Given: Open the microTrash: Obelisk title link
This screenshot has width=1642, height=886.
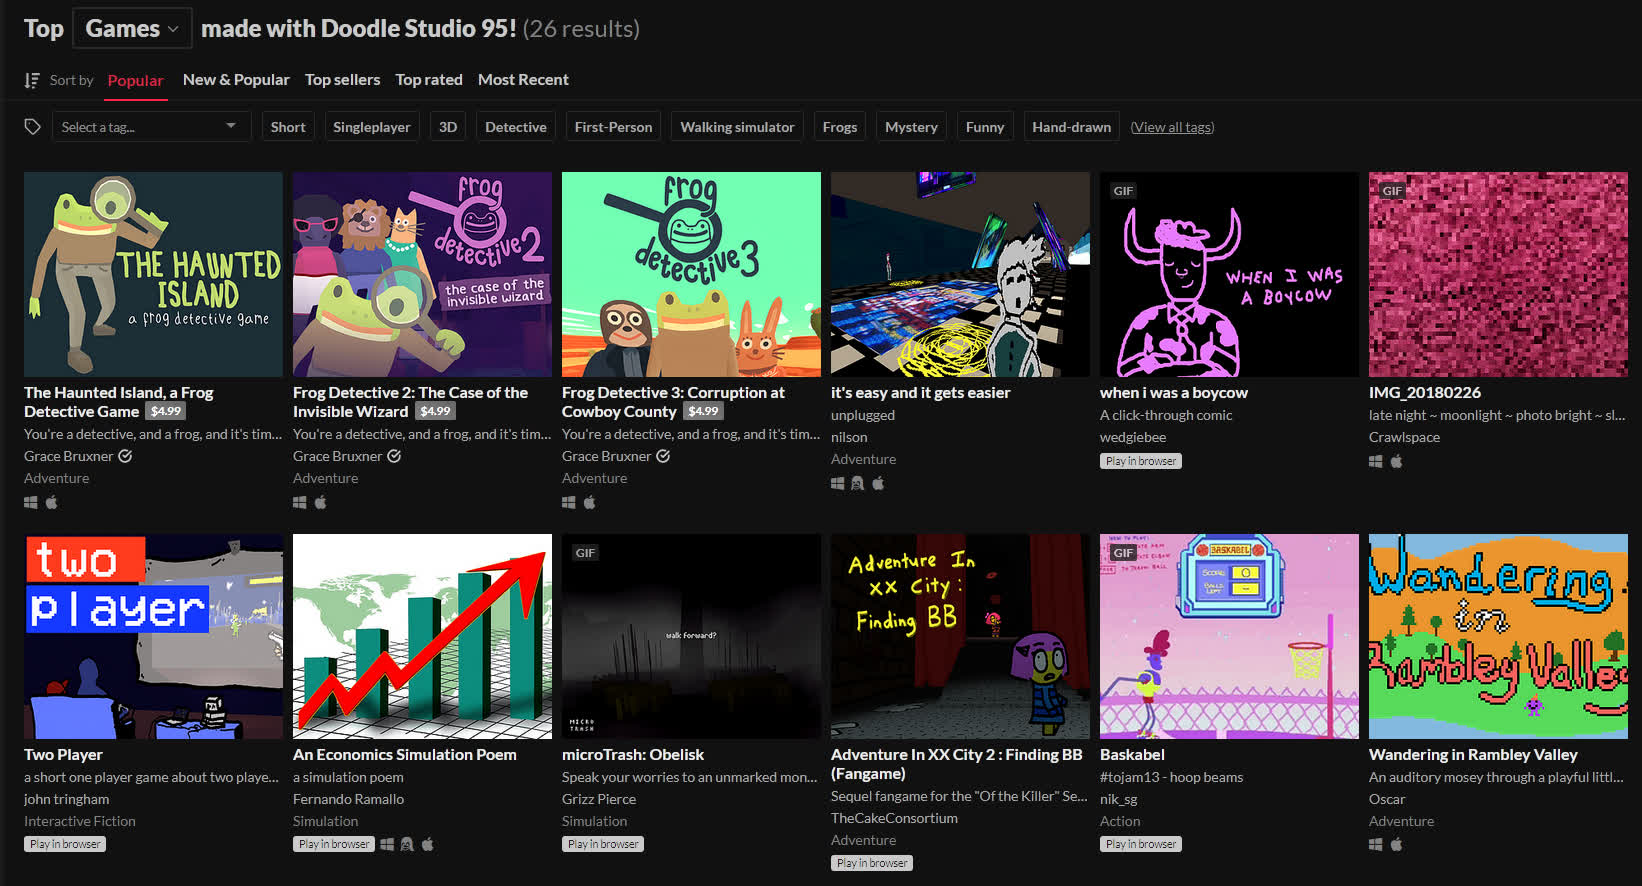Looking at the screenshot, I should pyautogui.click(x=633, y=755).
